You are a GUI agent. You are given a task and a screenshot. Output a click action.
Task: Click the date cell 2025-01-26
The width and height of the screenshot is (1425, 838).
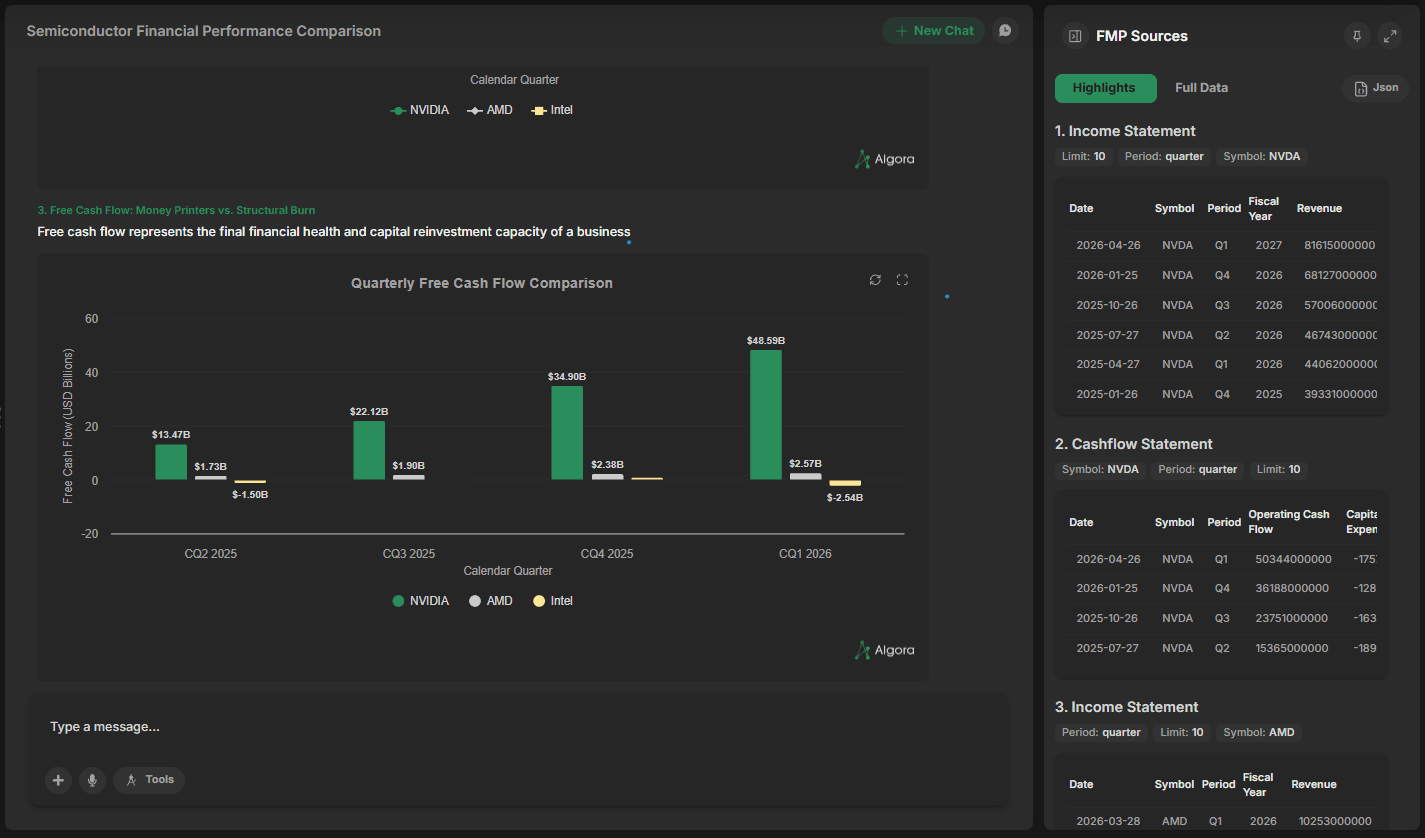(1107, 394)
